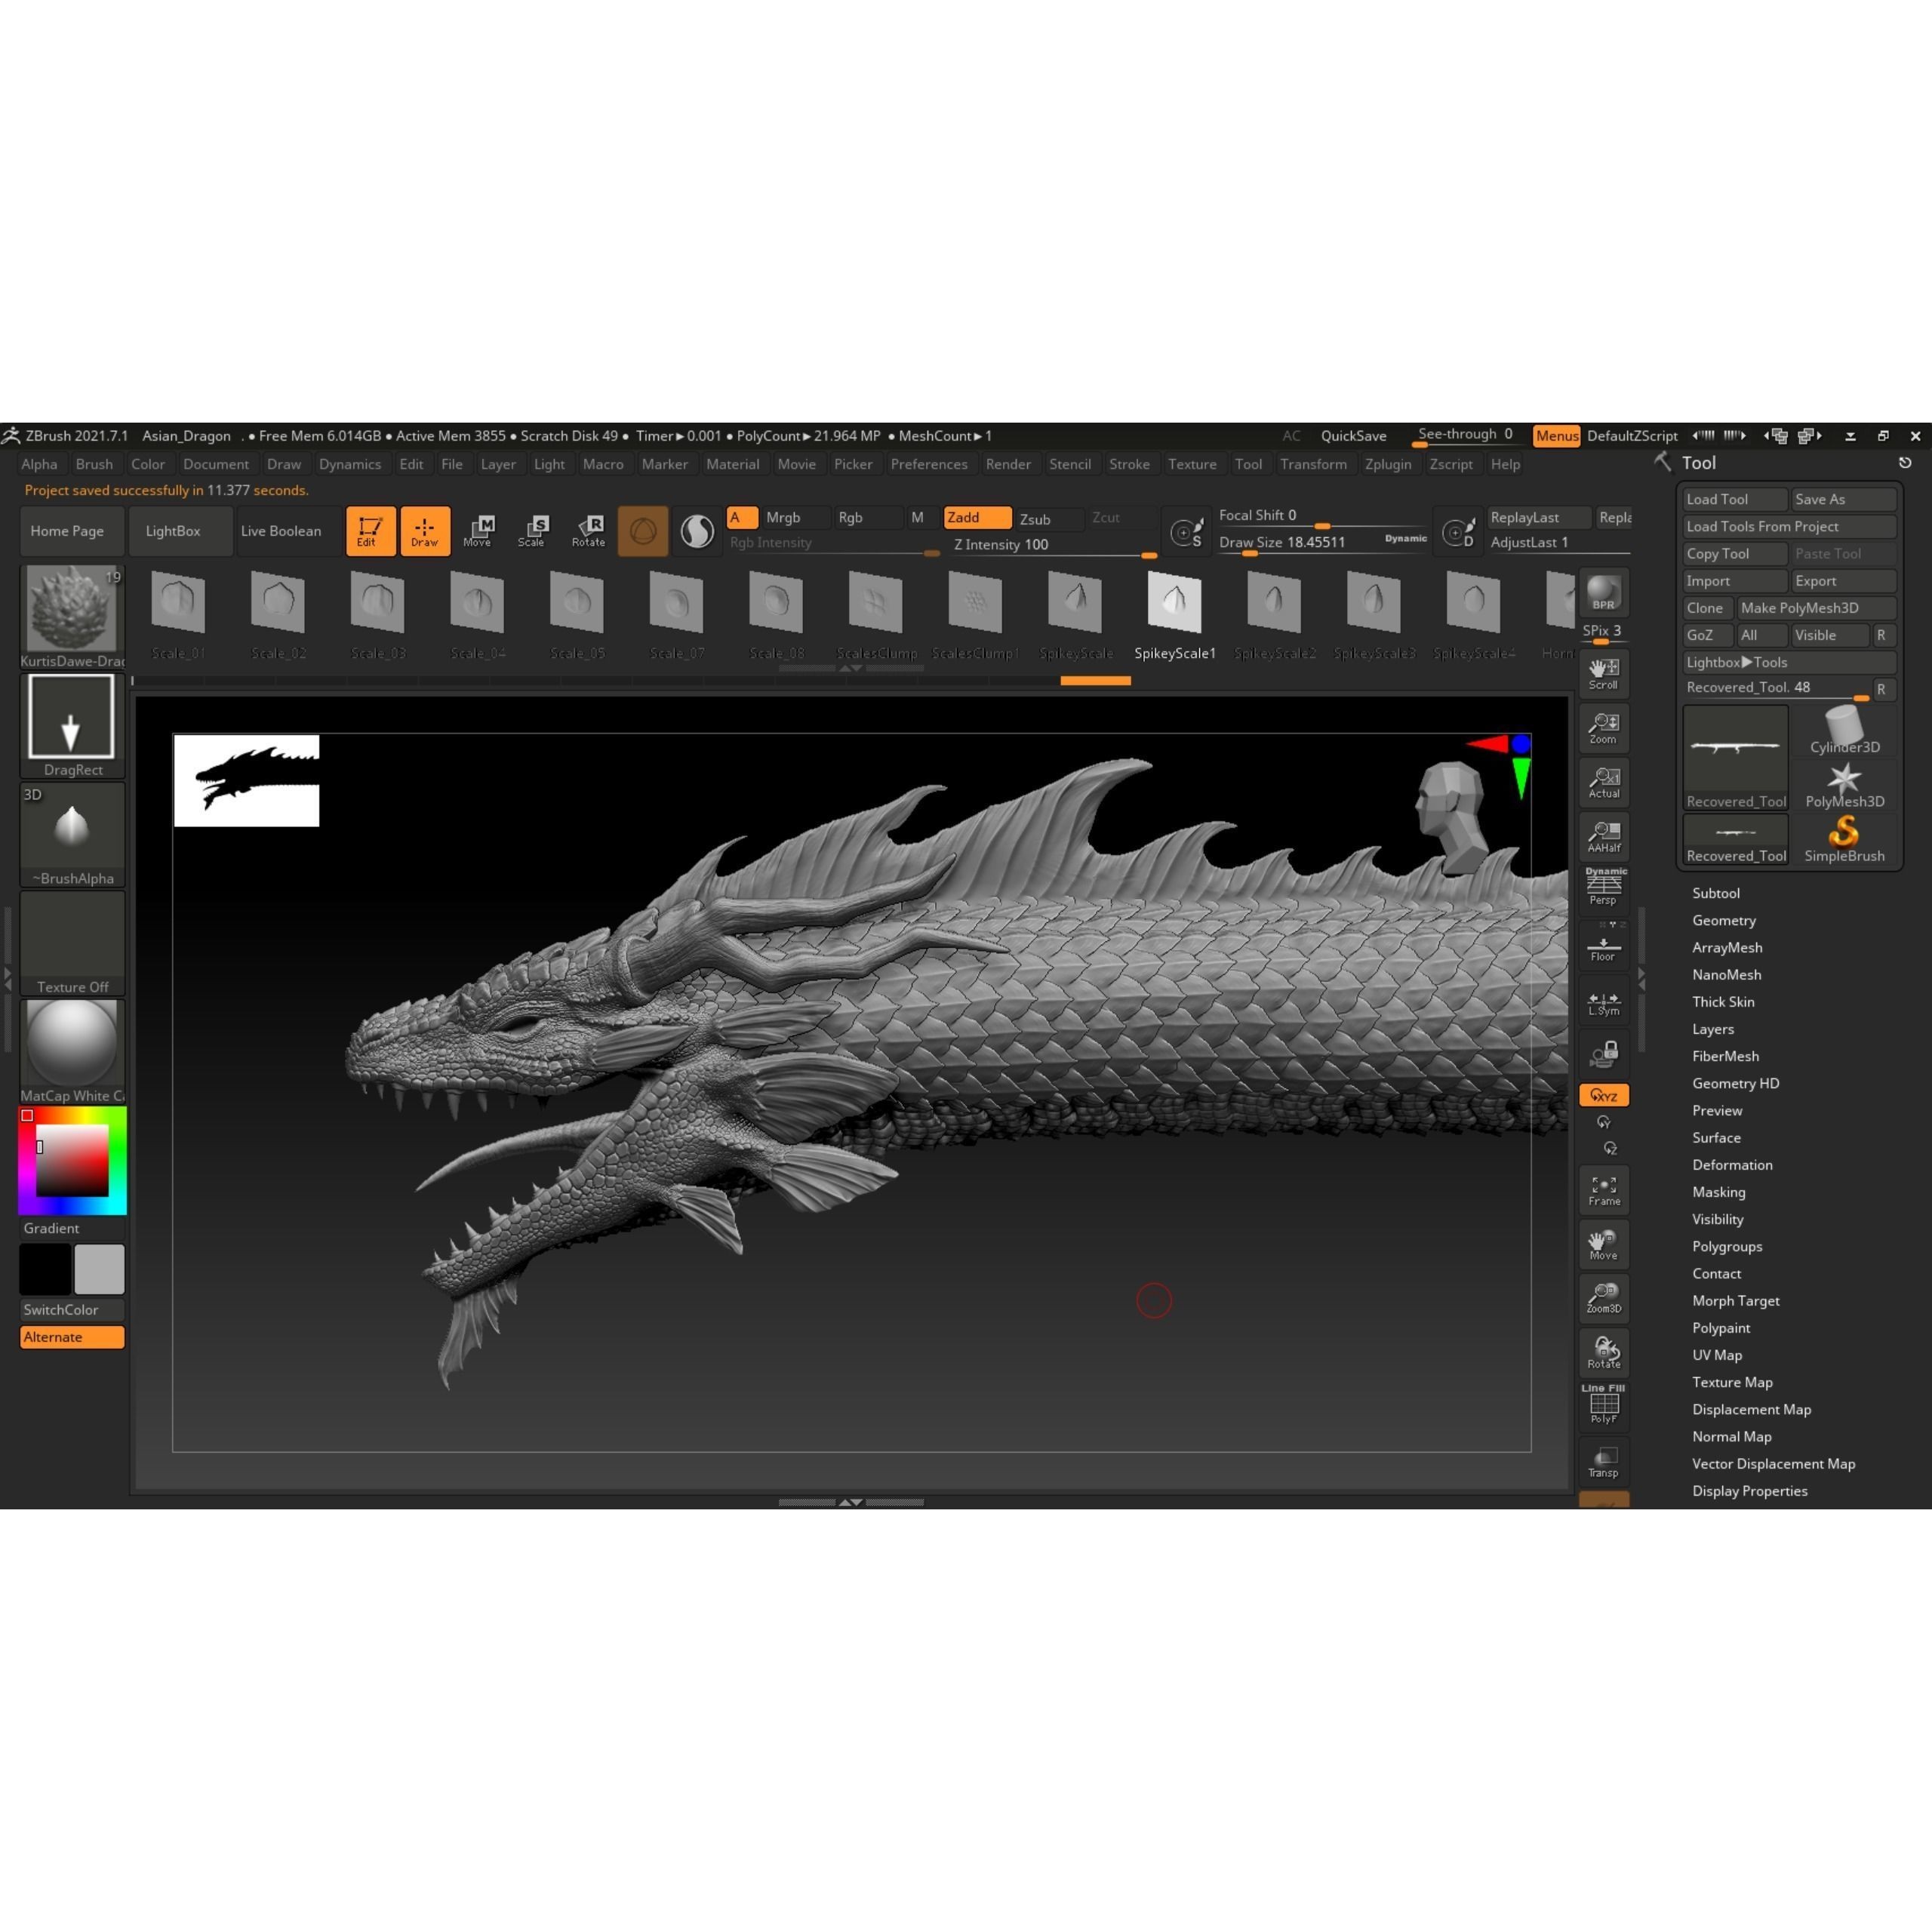Toggle Mrgb painting mode
The height and width of the screenshot is (1932, 1932).
[785, 517]
